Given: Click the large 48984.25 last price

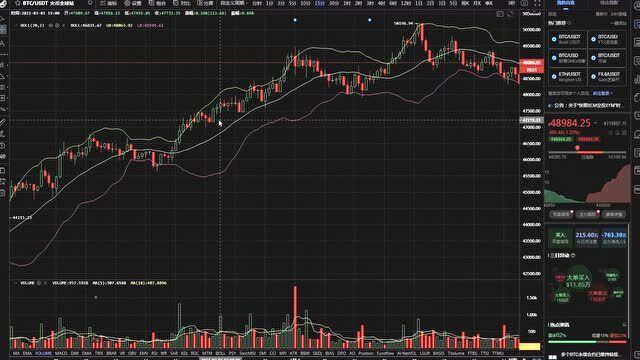Looking at the screenshot, I should coord(570,123).
